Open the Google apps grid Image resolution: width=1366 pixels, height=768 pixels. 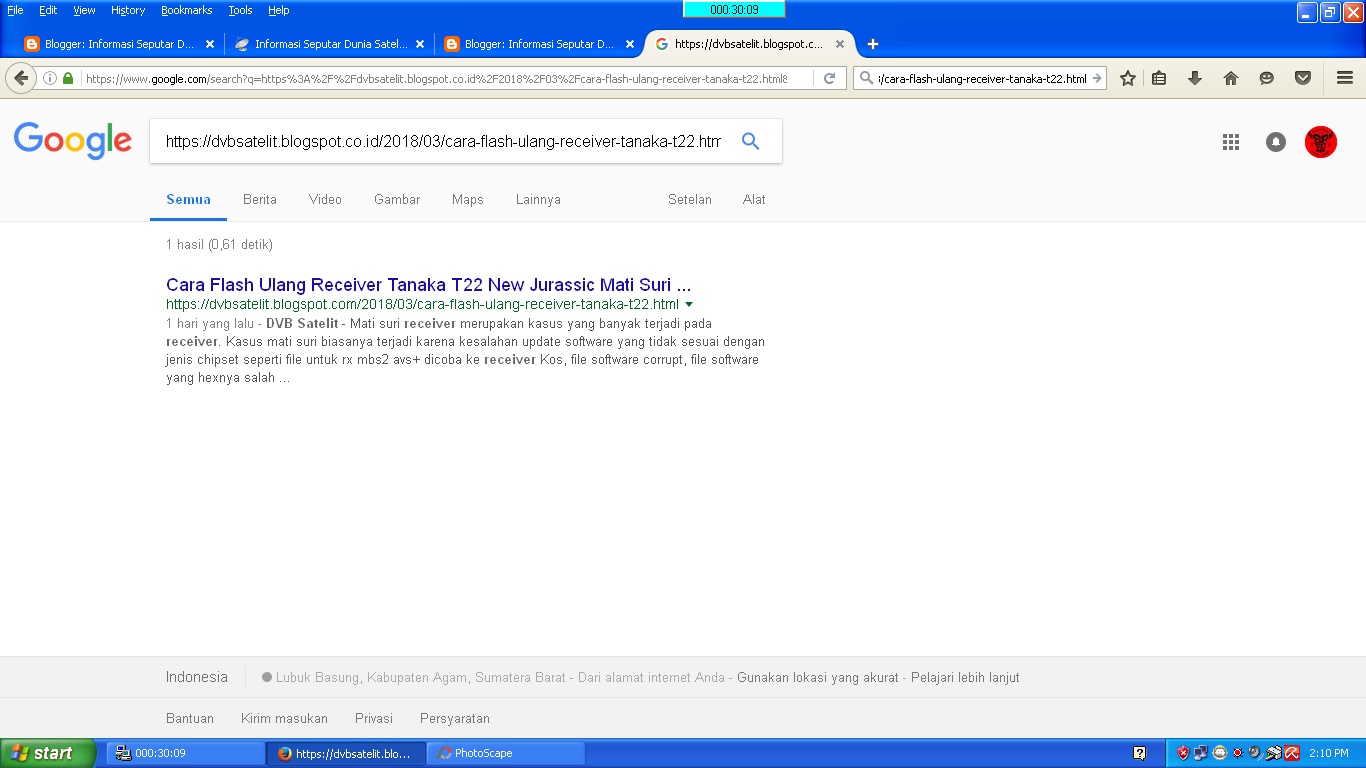1231,142
